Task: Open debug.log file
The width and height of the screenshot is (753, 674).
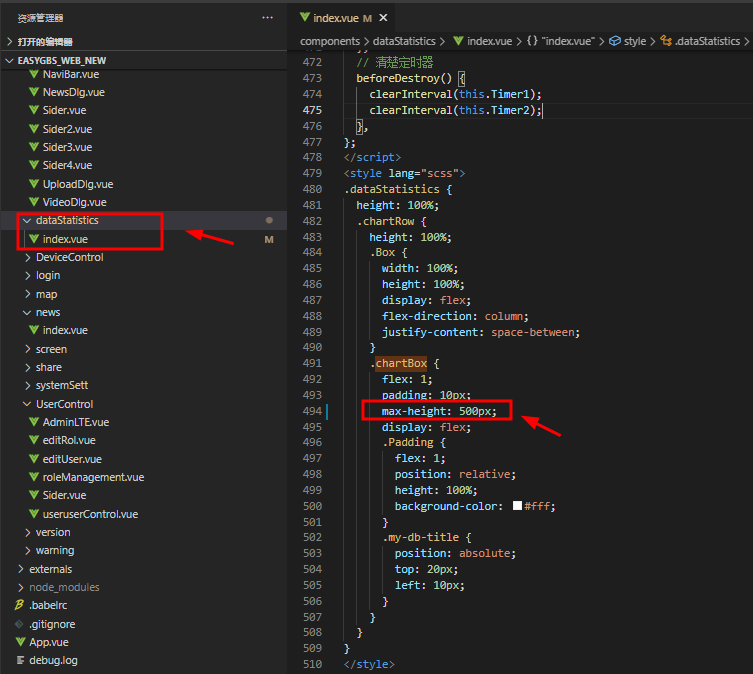Action: [53, 661]
